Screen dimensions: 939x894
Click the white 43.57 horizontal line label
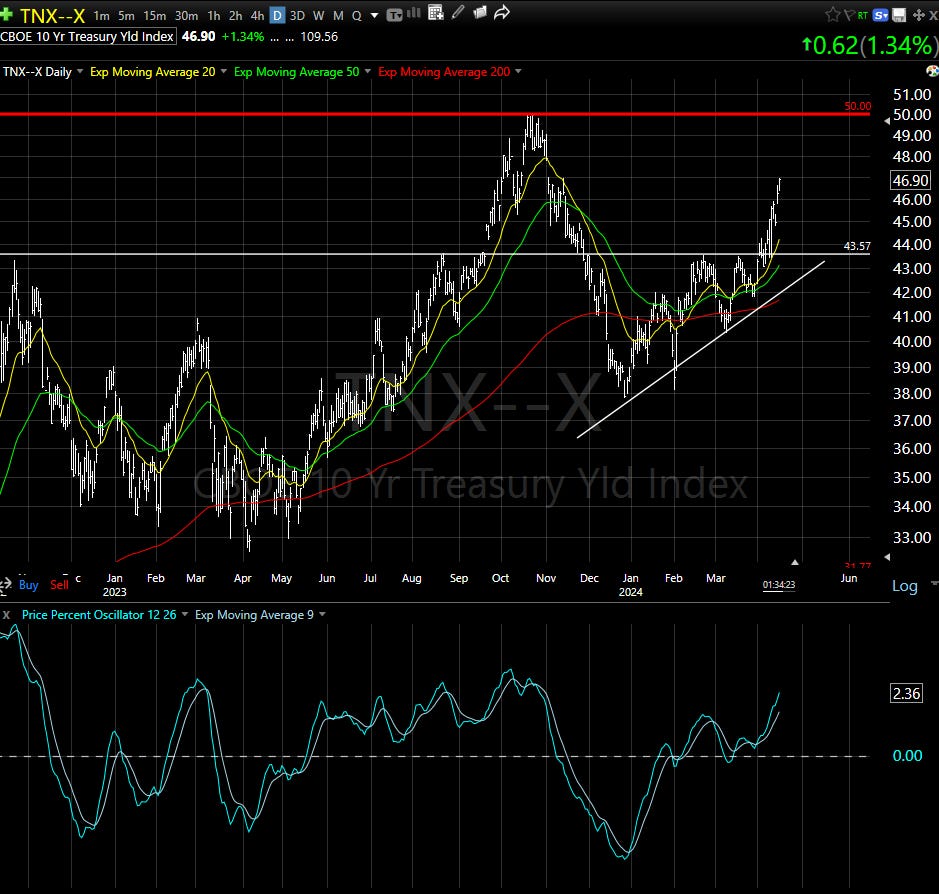pyautogui.click(x=857, y=246)
